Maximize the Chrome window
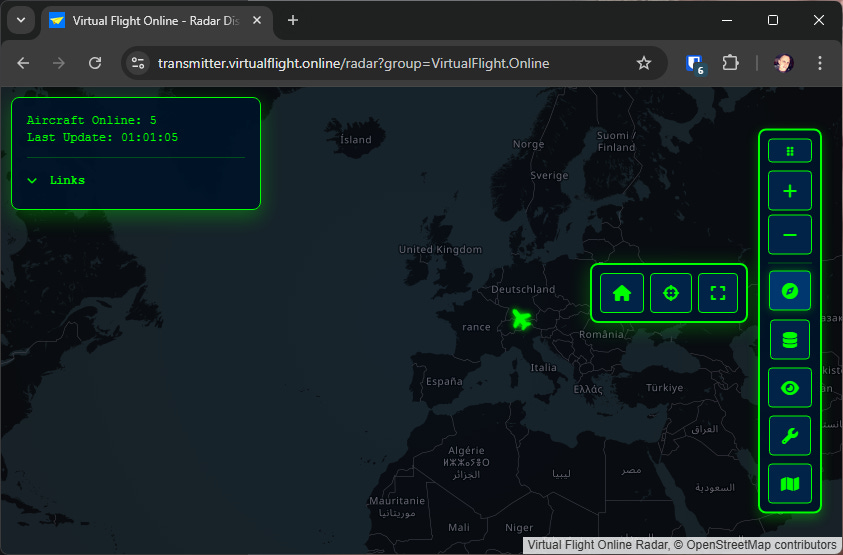Viewport: 843px width, 555px height. tap(773, 20)
